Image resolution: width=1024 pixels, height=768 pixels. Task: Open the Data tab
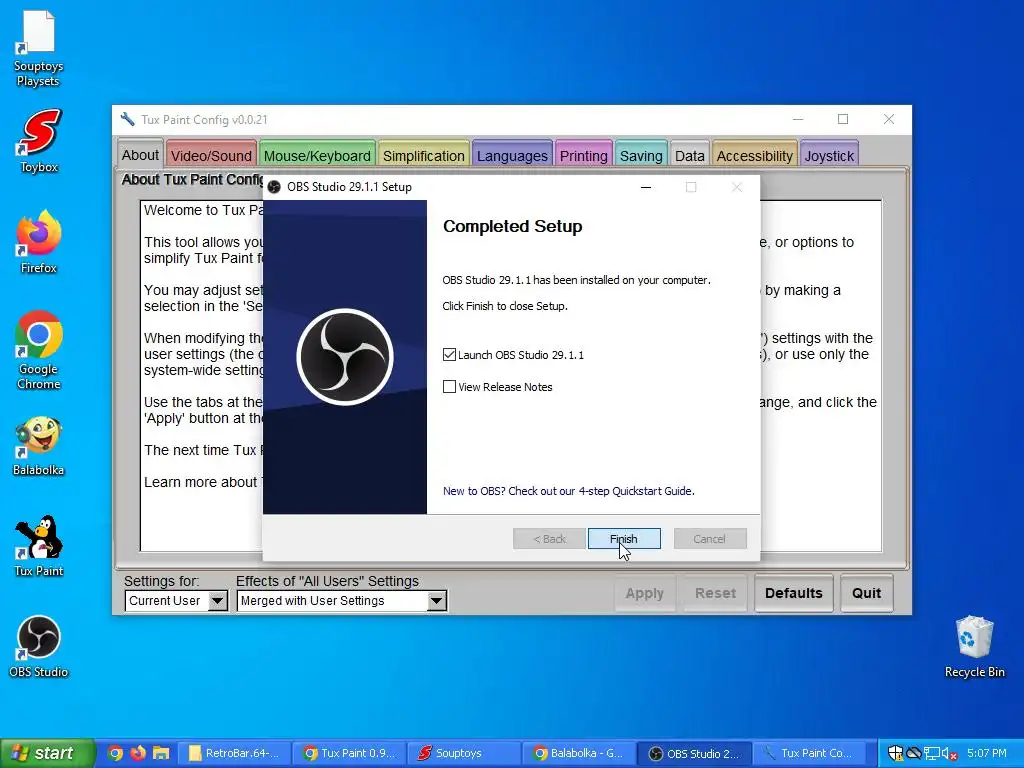(x=689, y=155)
